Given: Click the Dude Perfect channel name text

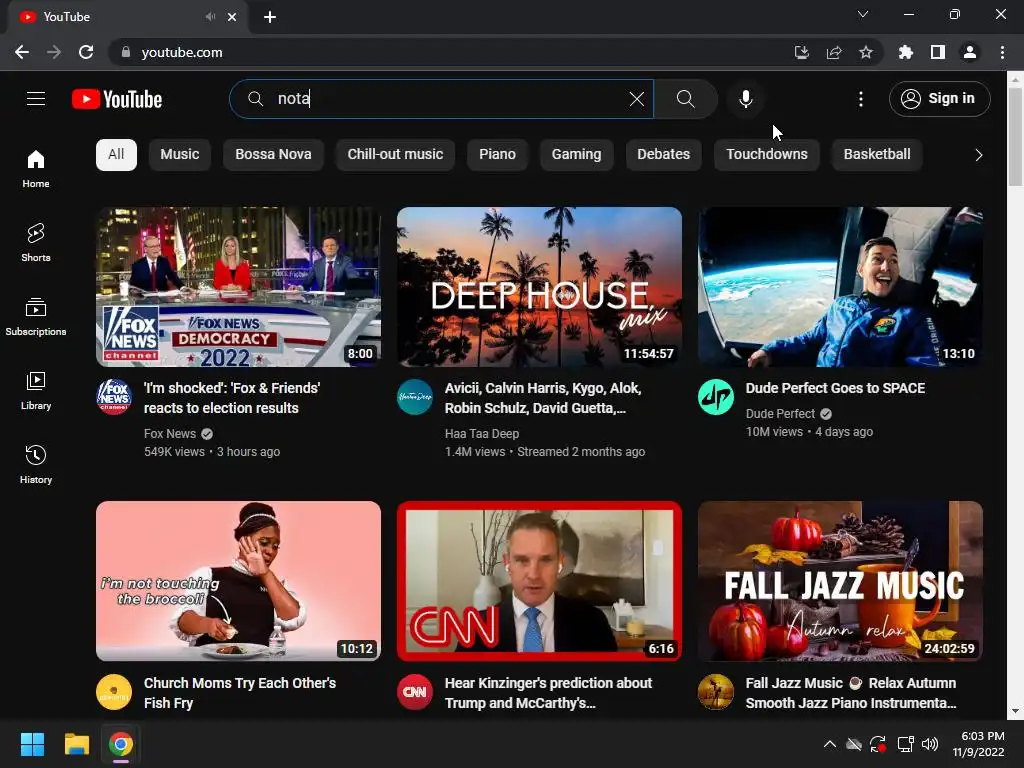Looking at the screenshot, I should point(780,414).
